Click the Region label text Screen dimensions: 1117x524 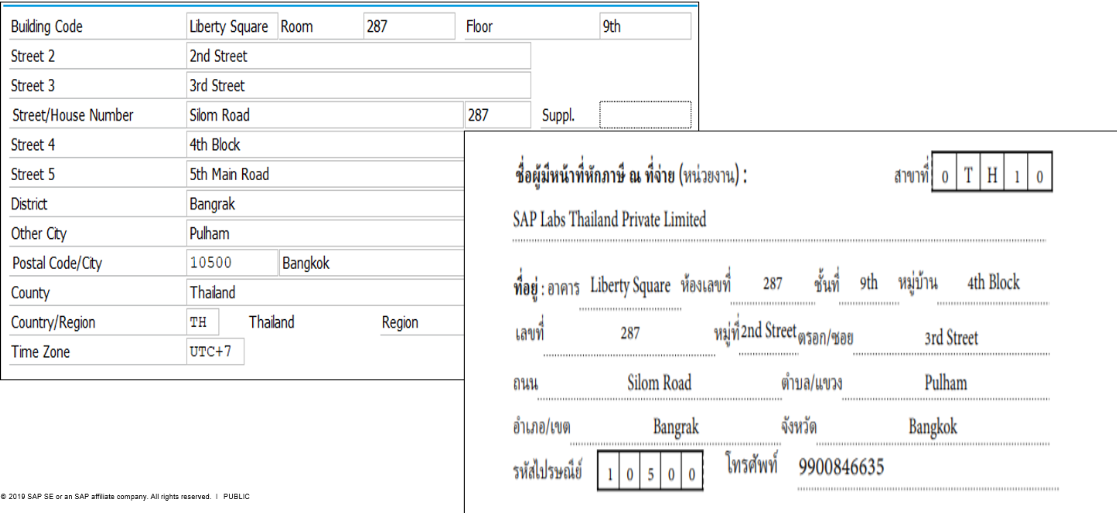400,323
